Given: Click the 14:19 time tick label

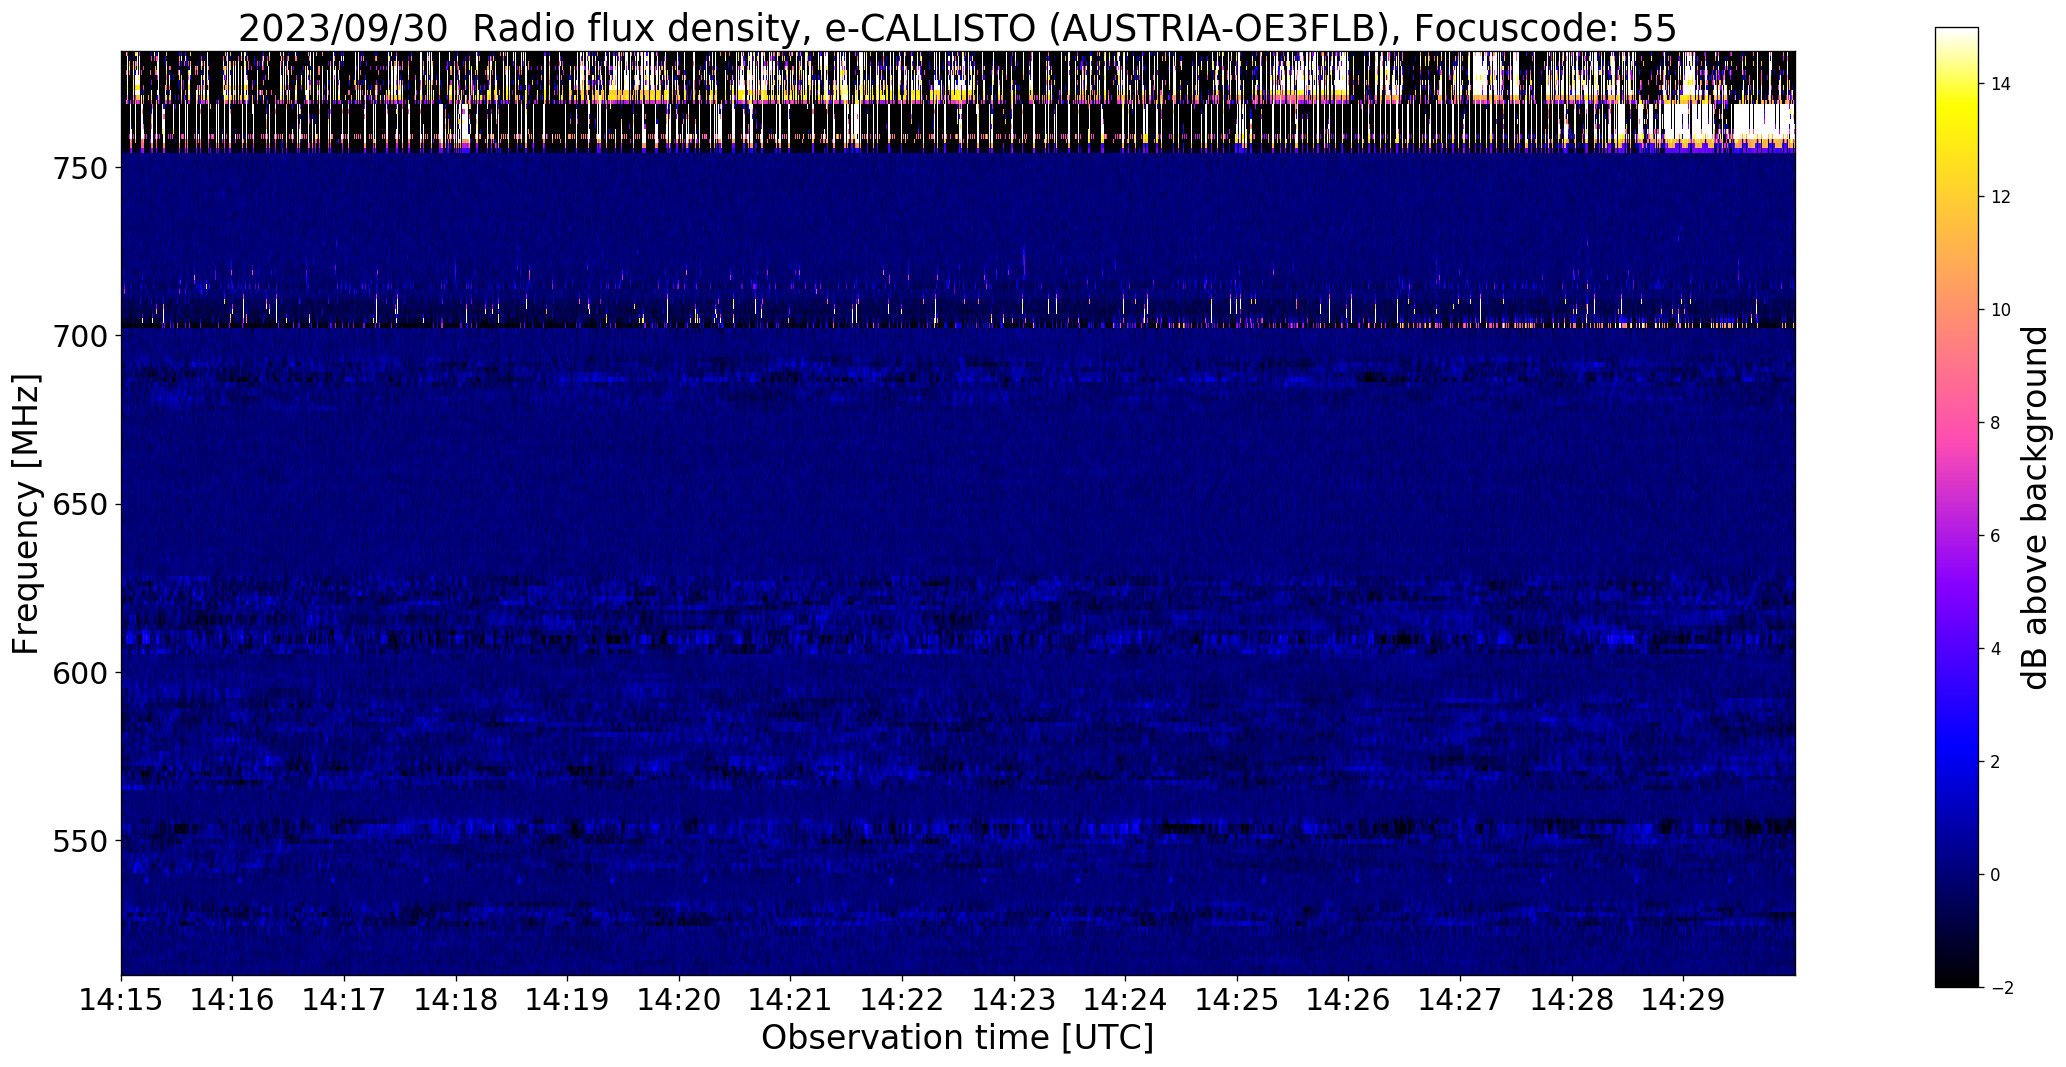Looking at the screenshot, I should pos(568,1000).
